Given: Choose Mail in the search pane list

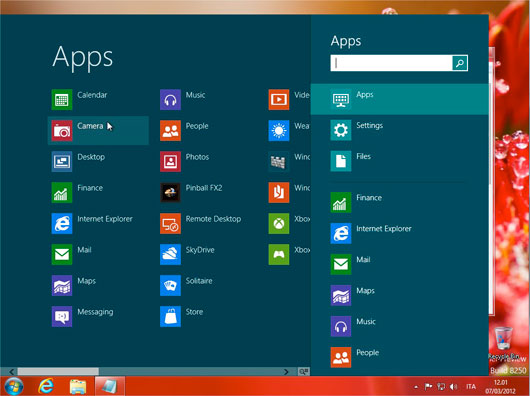Looking at the screenshot, I should (x=399, y=265).
